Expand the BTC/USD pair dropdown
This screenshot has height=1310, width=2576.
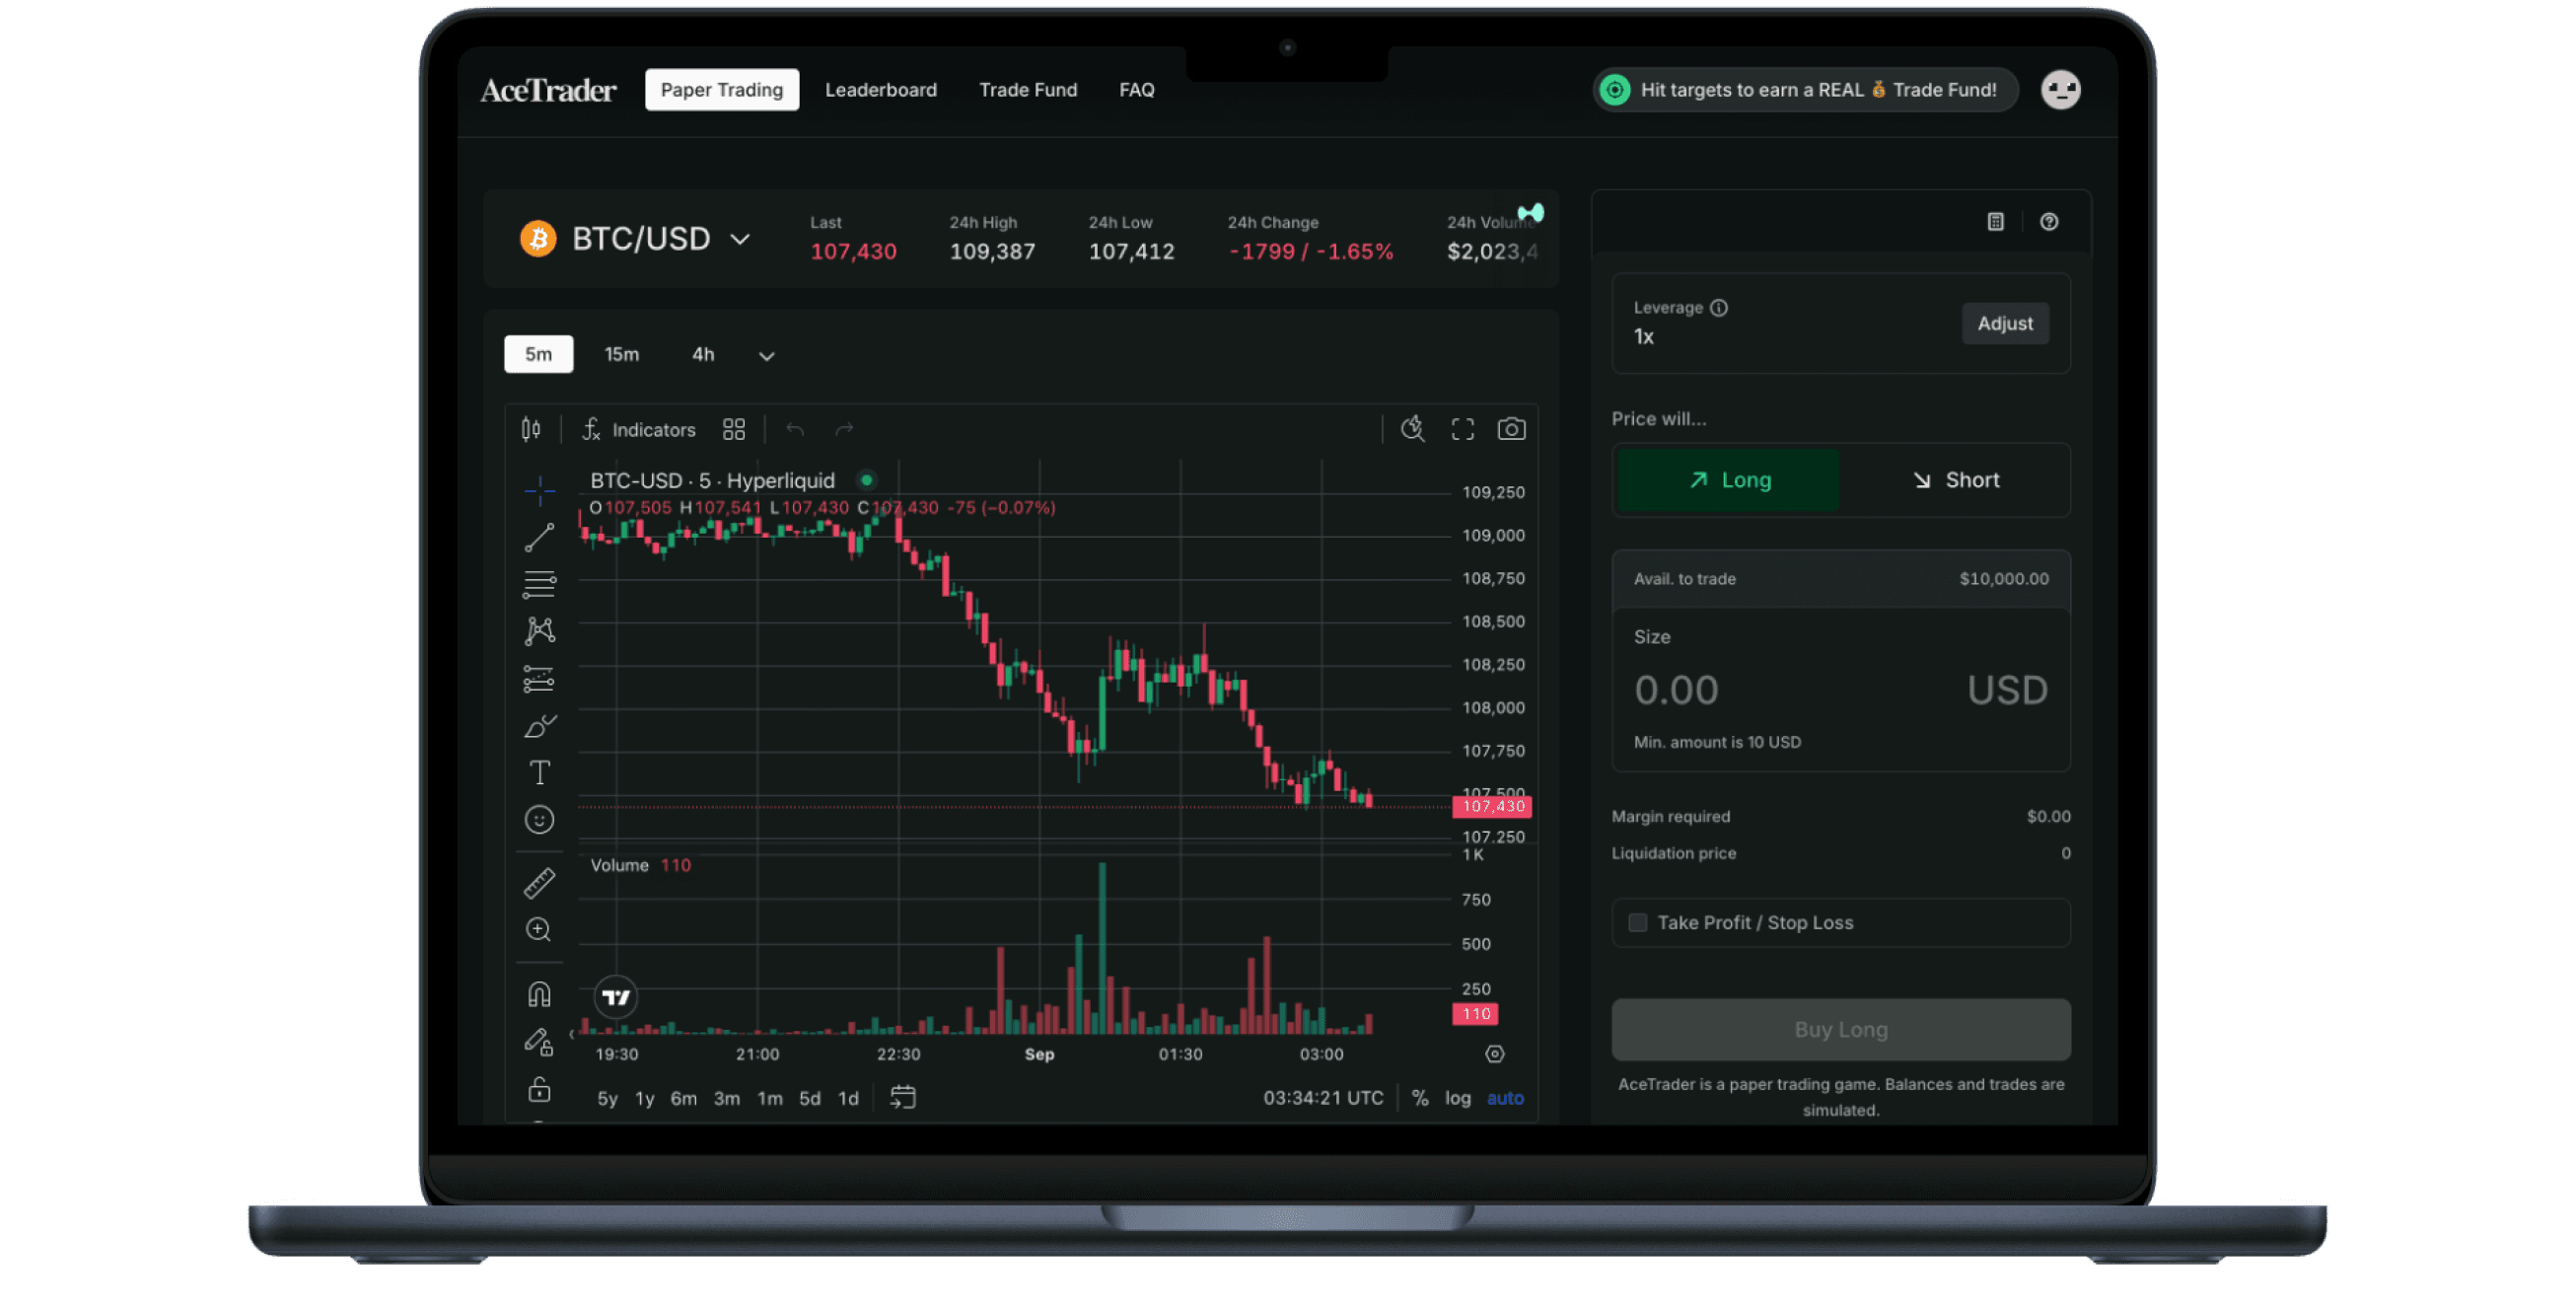pyautogui.click(x=740, y=239)
